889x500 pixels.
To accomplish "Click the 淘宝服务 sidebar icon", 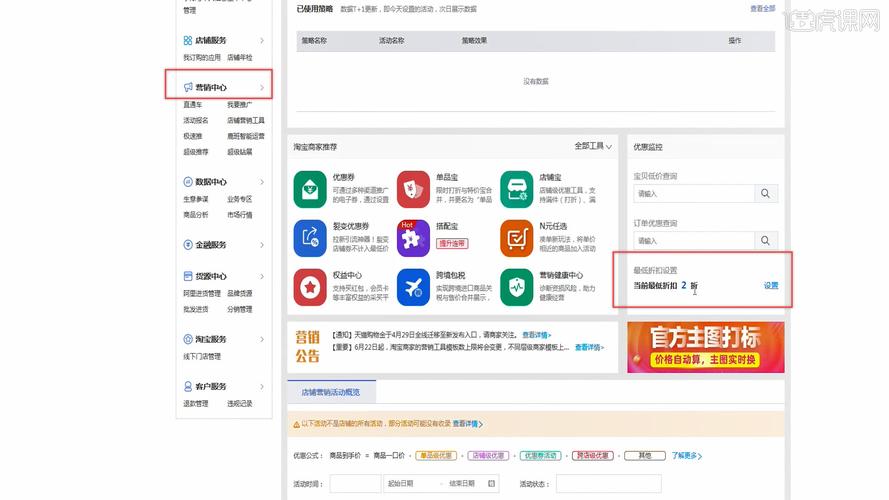I will point(188,339).
